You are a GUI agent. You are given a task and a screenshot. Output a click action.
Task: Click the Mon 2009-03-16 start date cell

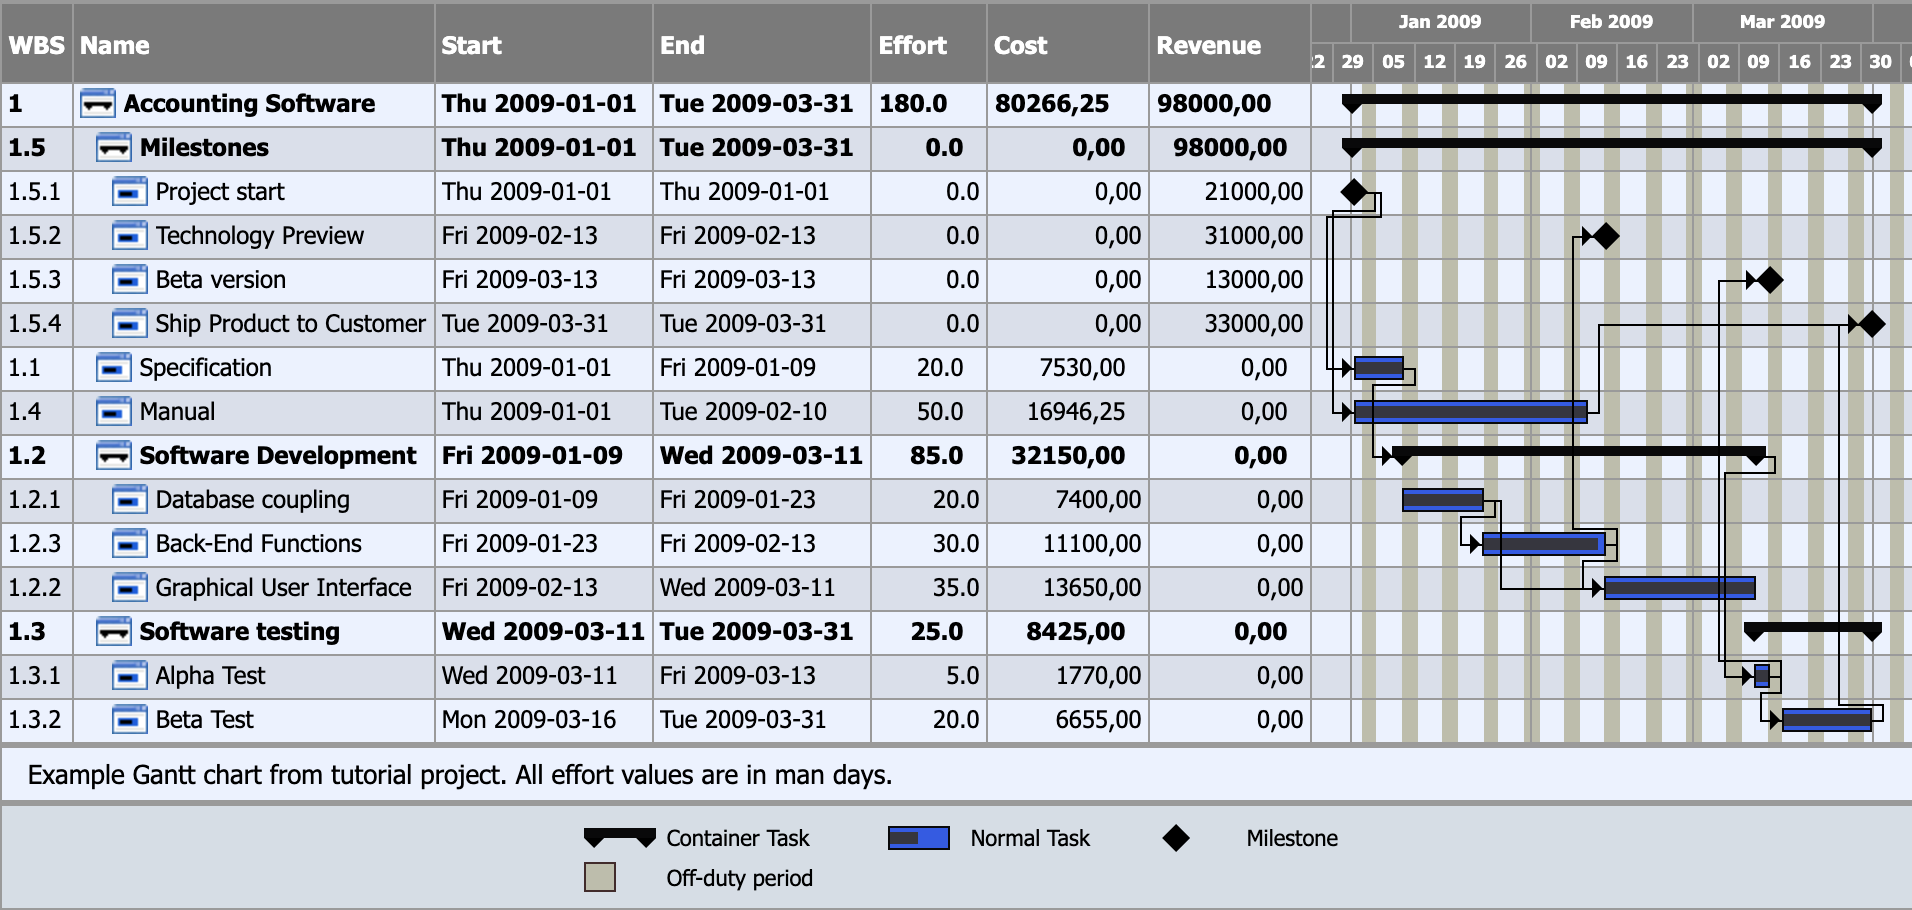pyautogui.click(x=544, y=719)
